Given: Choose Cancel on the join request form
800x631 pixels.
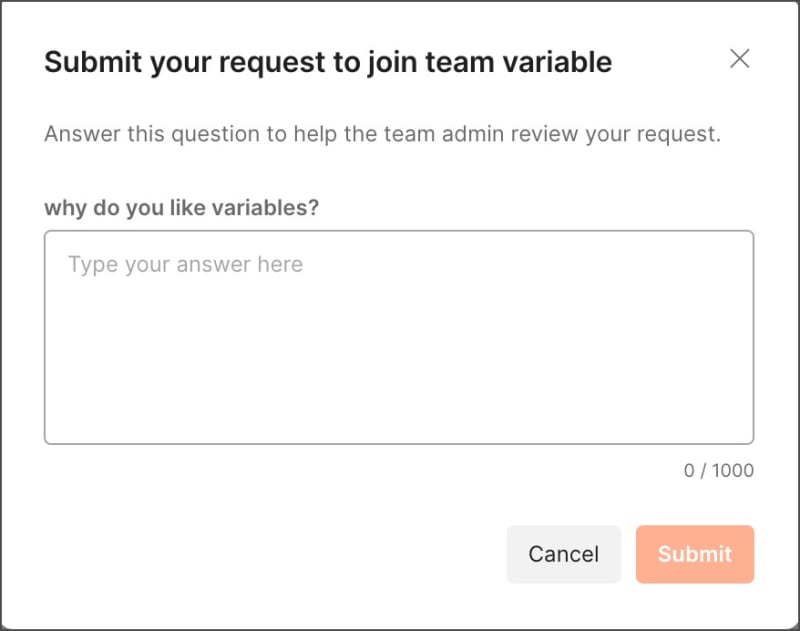Looking at the screenshot, I should point(564,554).
